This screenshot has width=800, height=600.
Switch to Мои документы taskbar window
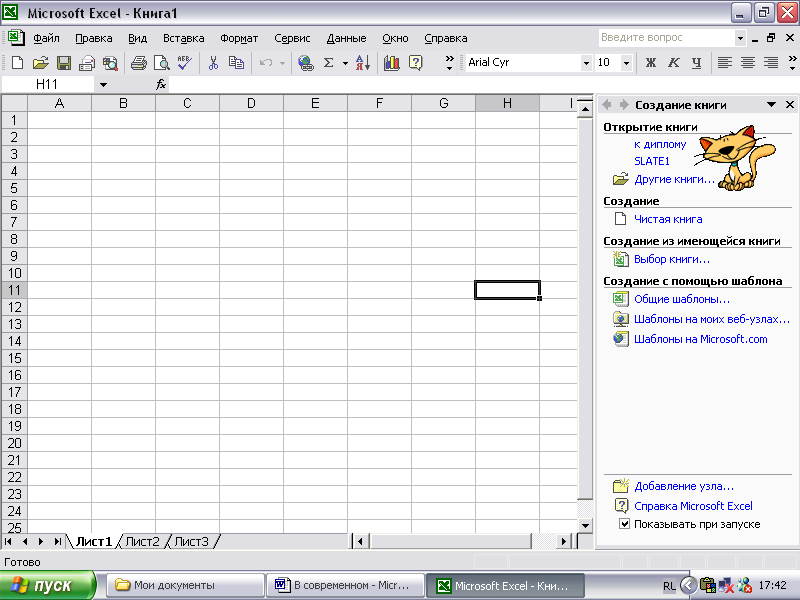[186, 585]
